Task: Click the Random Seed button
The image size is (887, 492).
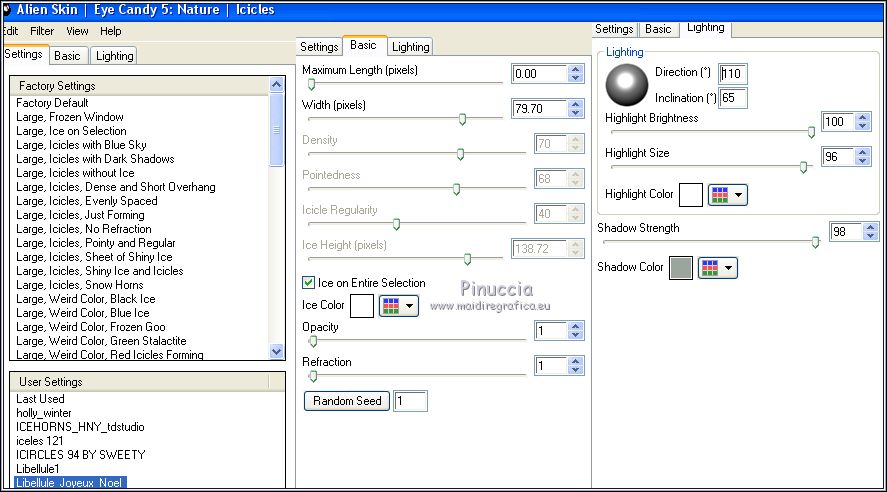Action: (347, 400)
